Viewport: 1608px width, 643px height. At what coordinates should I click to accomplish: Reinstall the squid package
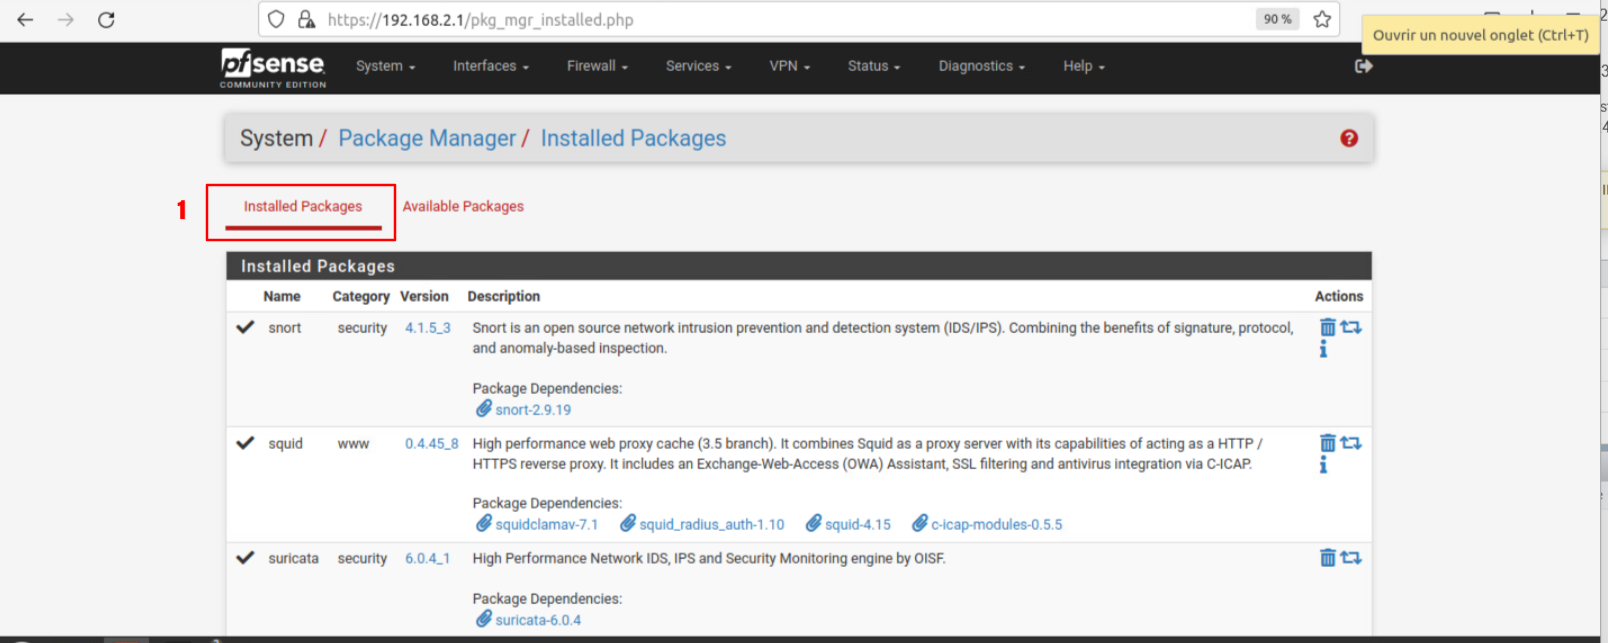tap(1351, 443)
